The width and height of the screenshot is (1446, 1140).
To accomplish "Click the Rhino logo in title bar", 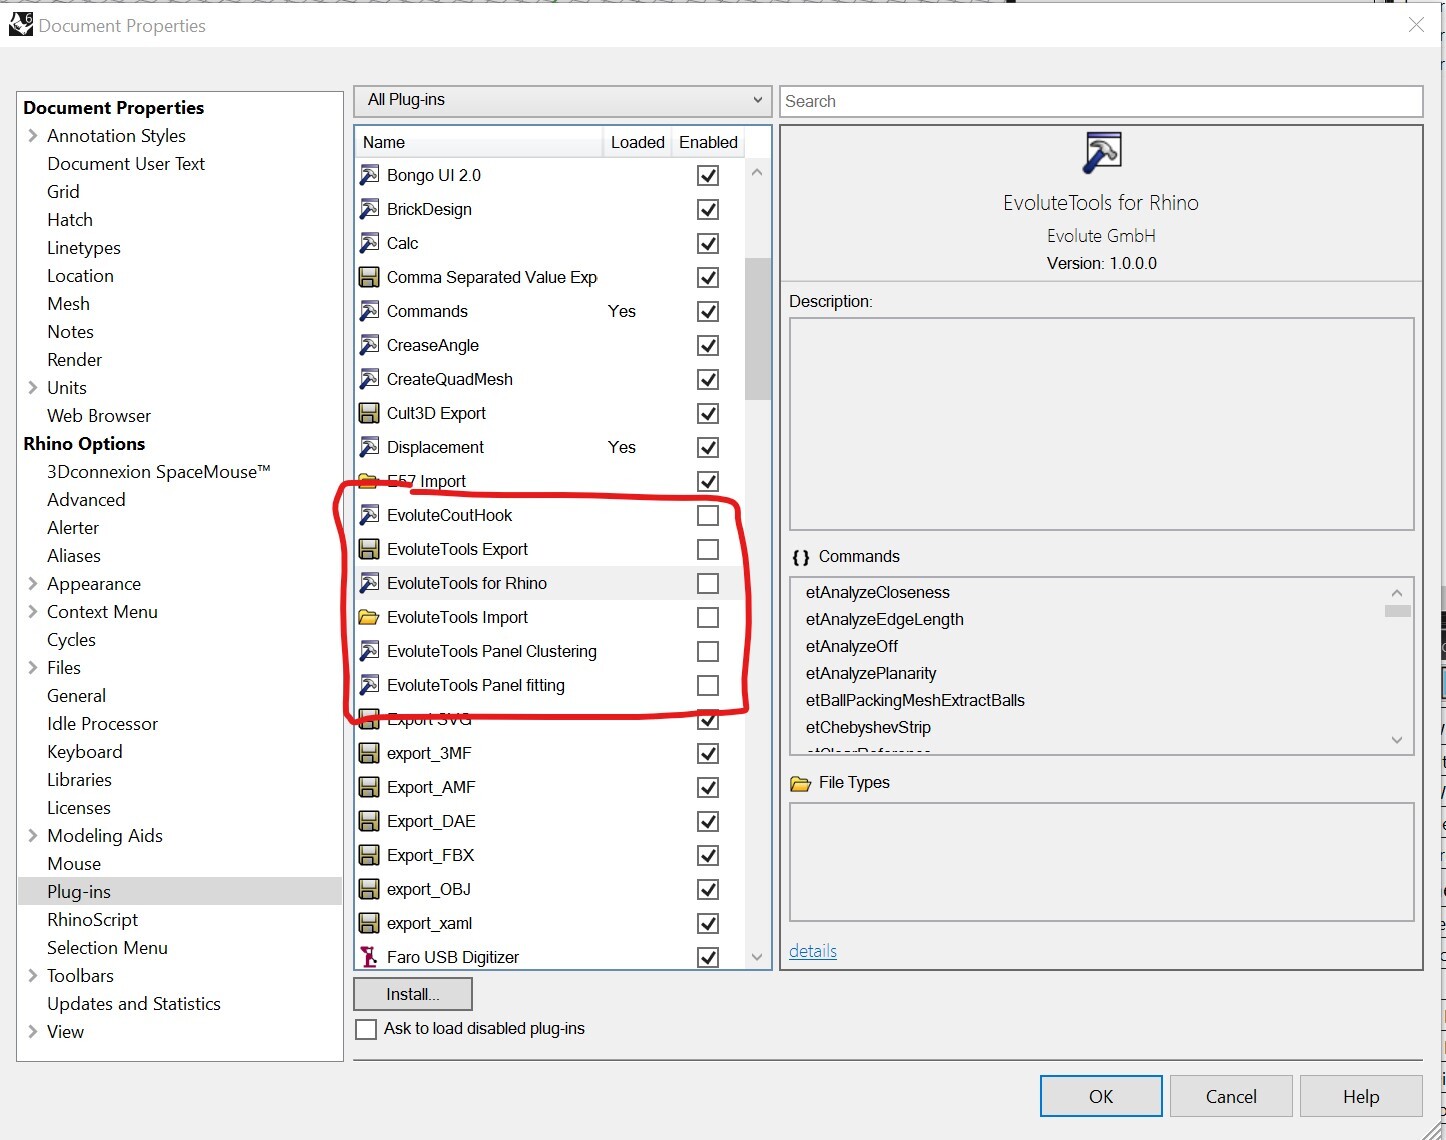I will 20,24.
